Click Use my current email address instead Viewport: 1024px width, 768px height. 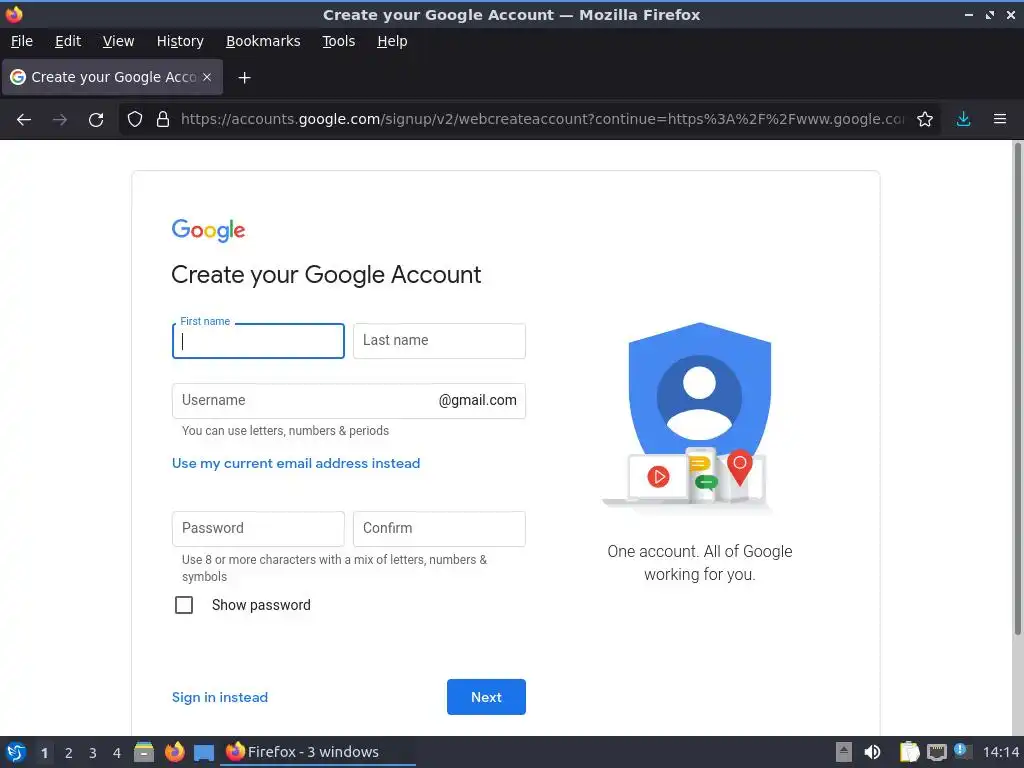point(296,463)
